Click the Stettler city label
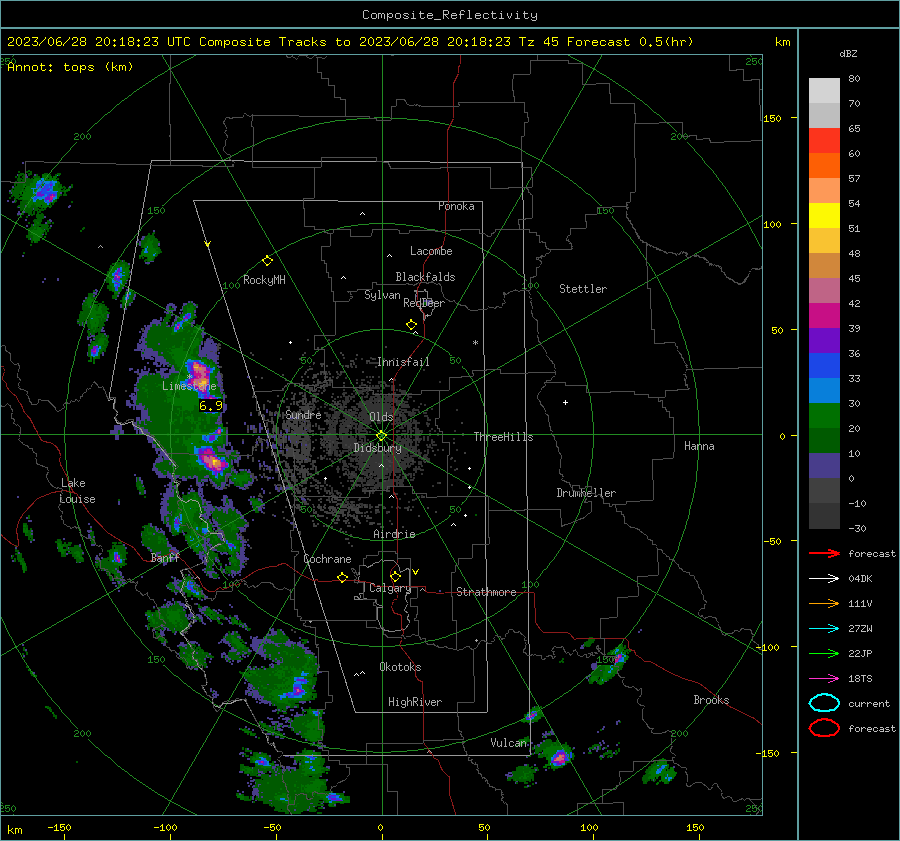 583,289
